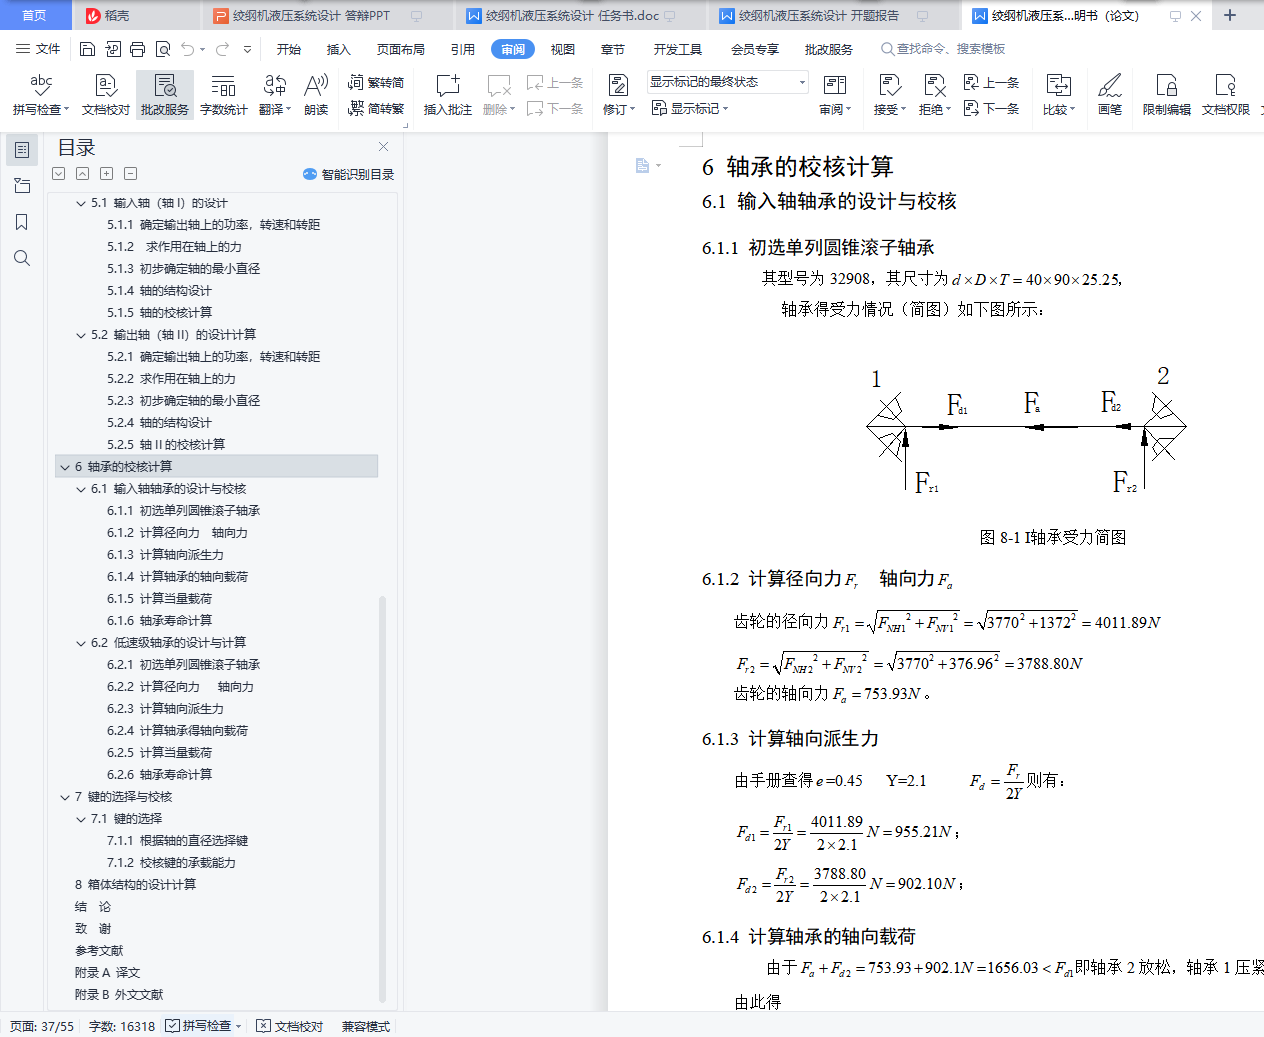Select the 画笔 pen tool

click(x=1110, y=95)
